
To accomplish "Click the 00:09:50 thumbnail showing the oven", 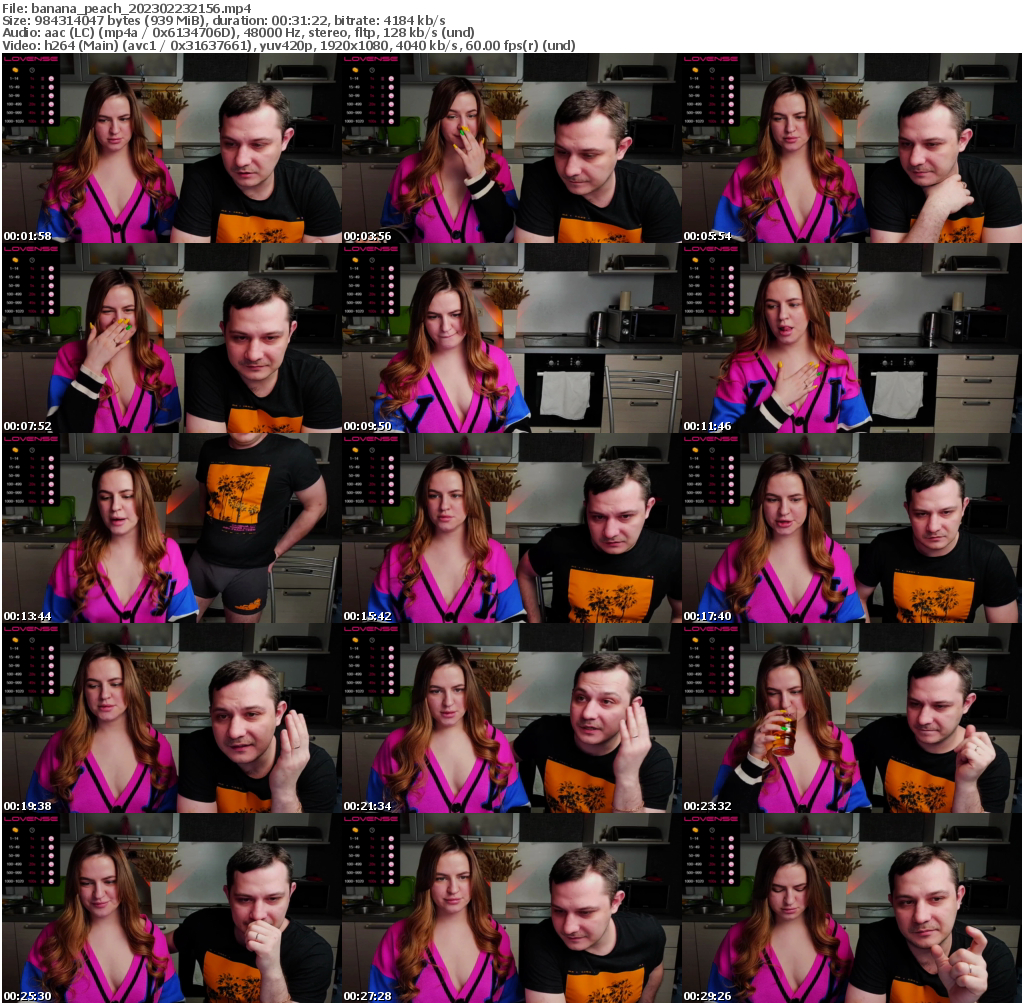I will click(x=511, y=338).
